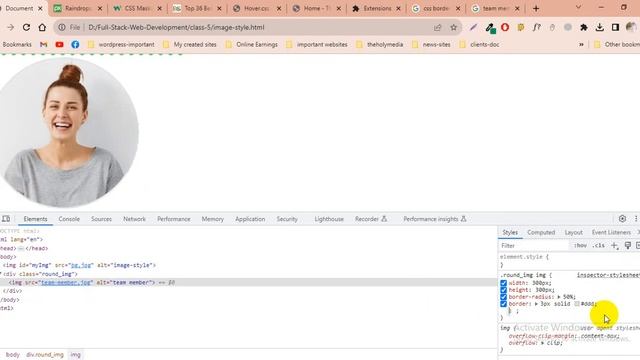640x360 pixels.
Task: Reload the page with the refresh icon
Action: pos(26,27)
